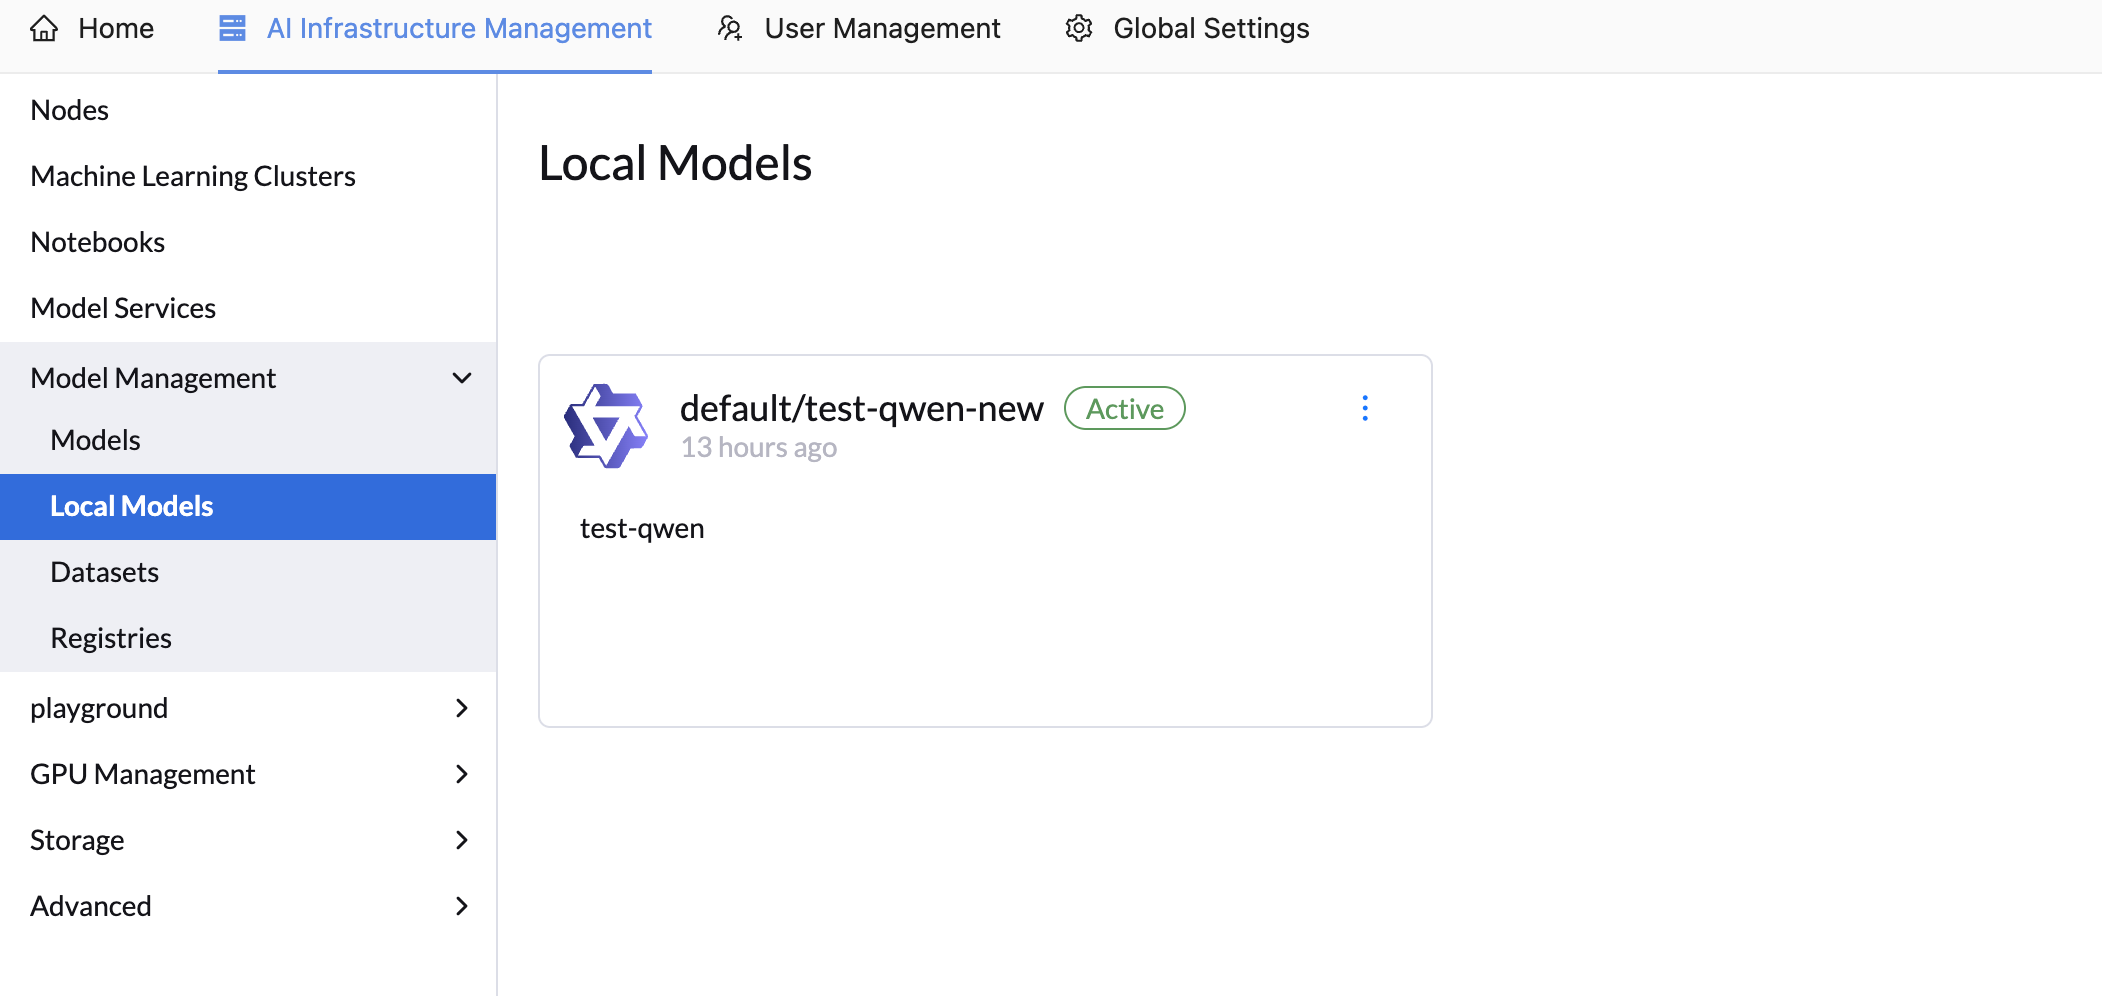This screenshot has width=2102, height=996.
Task: Switch to AI Infrastructure Management tab
Action: pyautogui.click(x=435, y=28)
